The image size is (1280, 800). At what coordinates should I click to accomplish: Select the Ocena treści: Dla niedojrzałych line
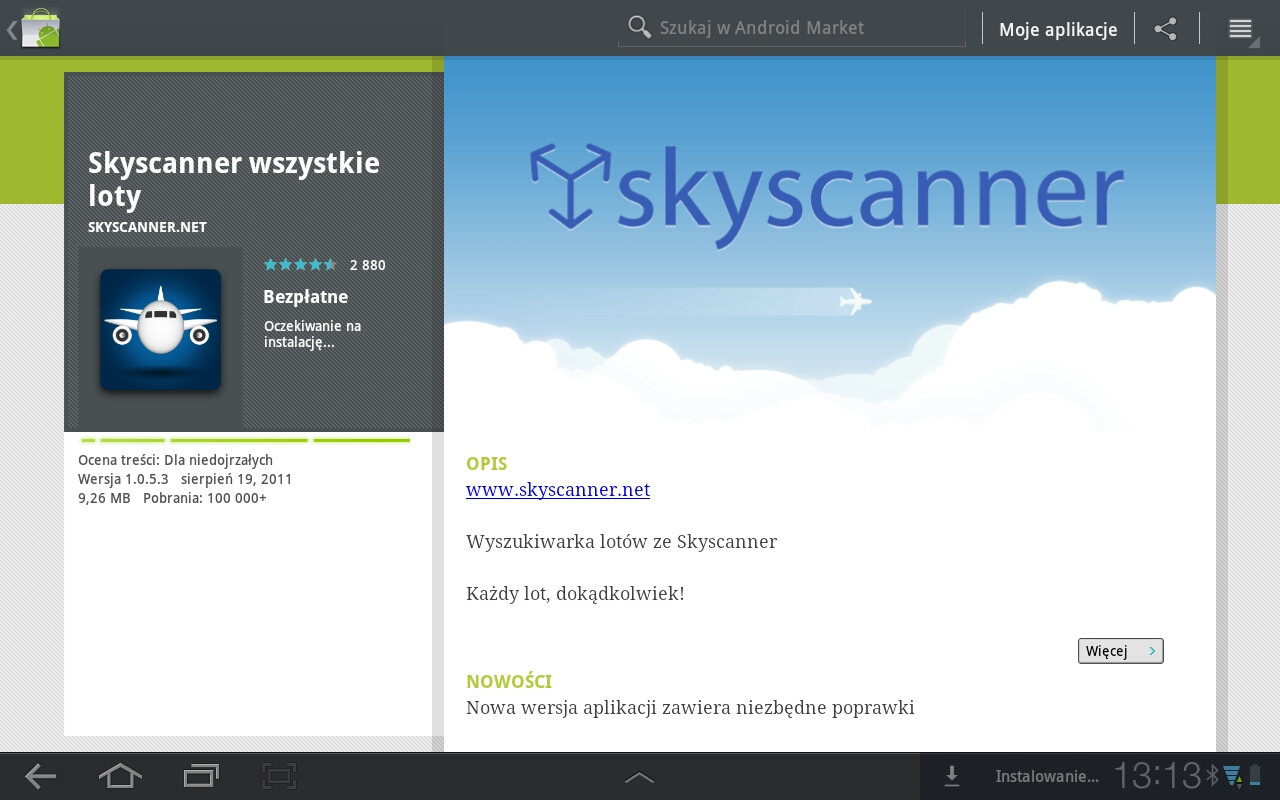pos(175,460)
